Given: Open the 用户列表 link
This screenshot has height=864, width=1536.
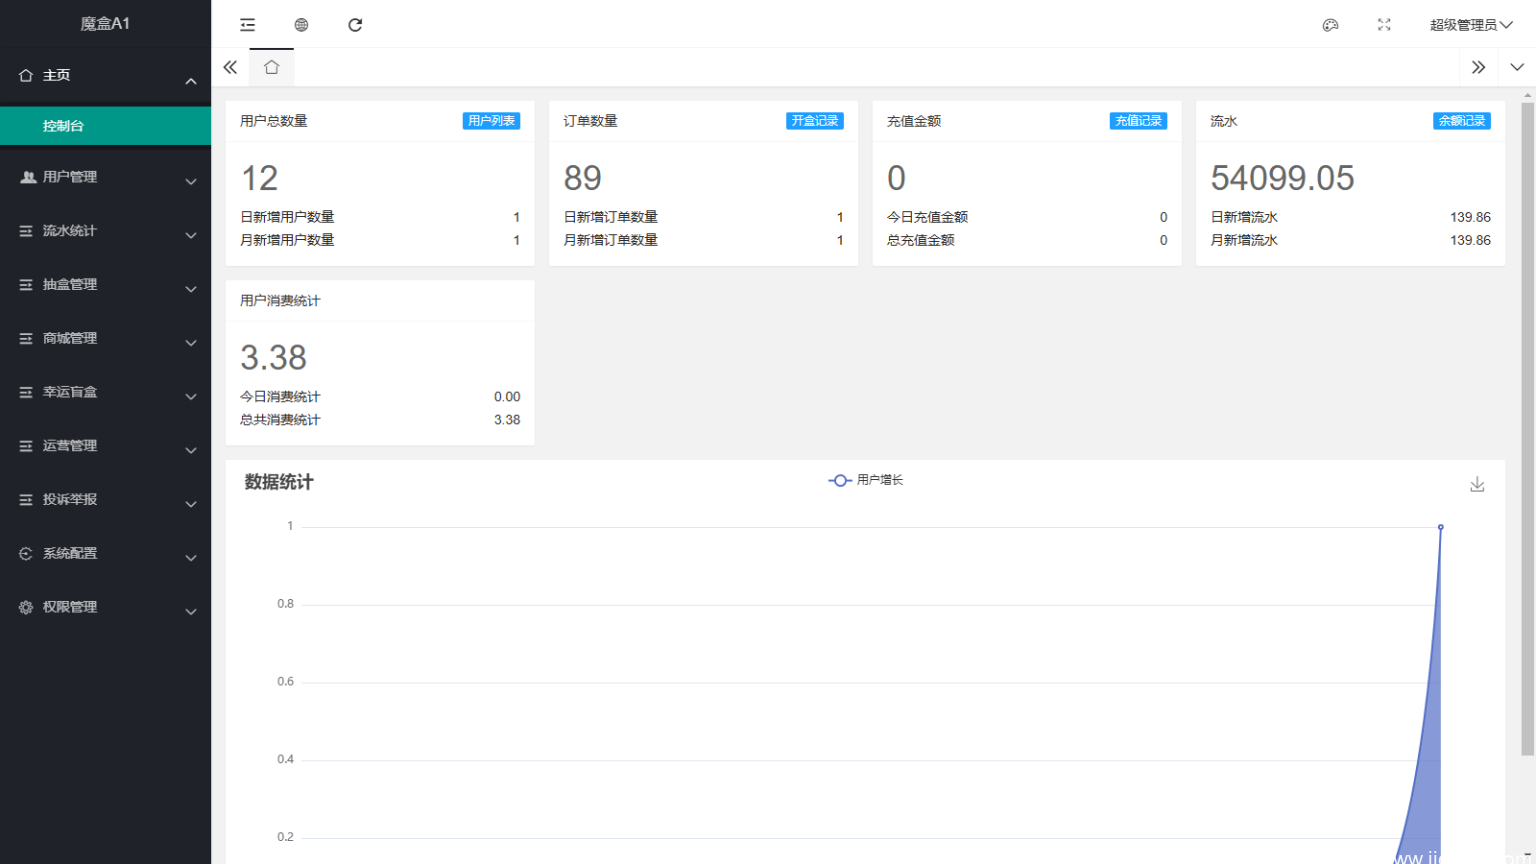Looking at the screenshot, I should [491, 120].
